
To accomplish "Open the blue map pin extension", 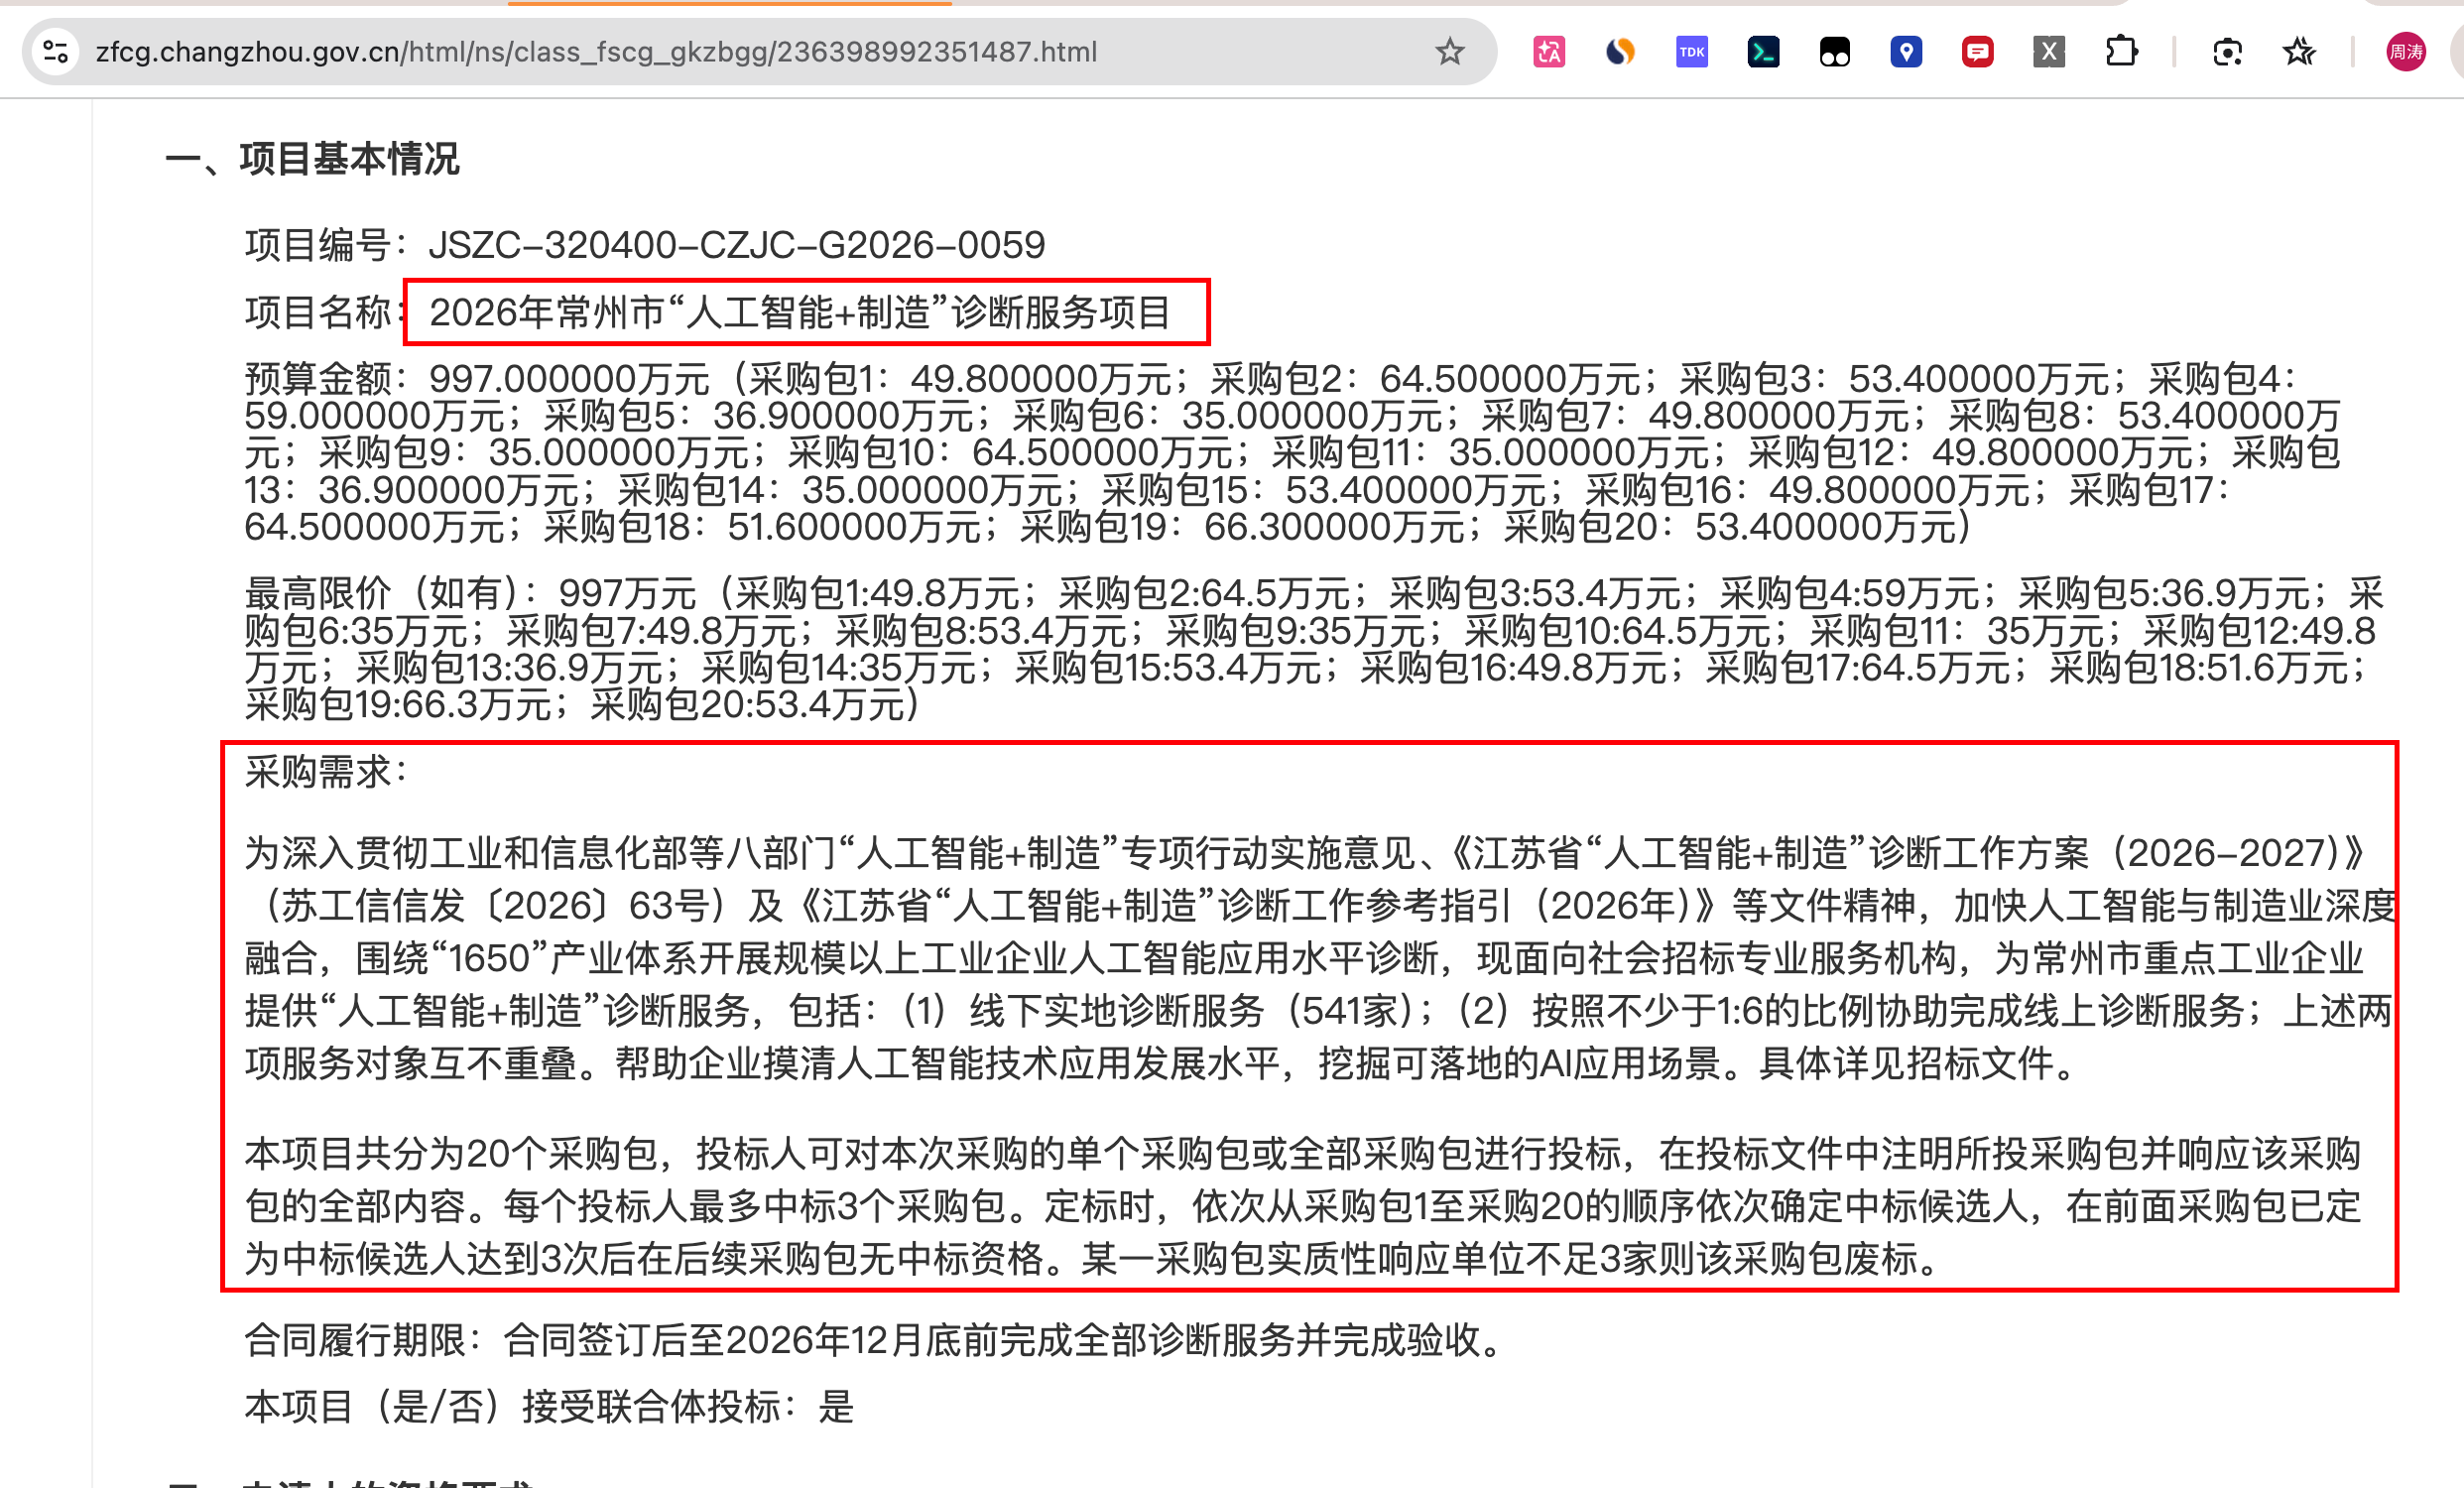I will 1906,52.
